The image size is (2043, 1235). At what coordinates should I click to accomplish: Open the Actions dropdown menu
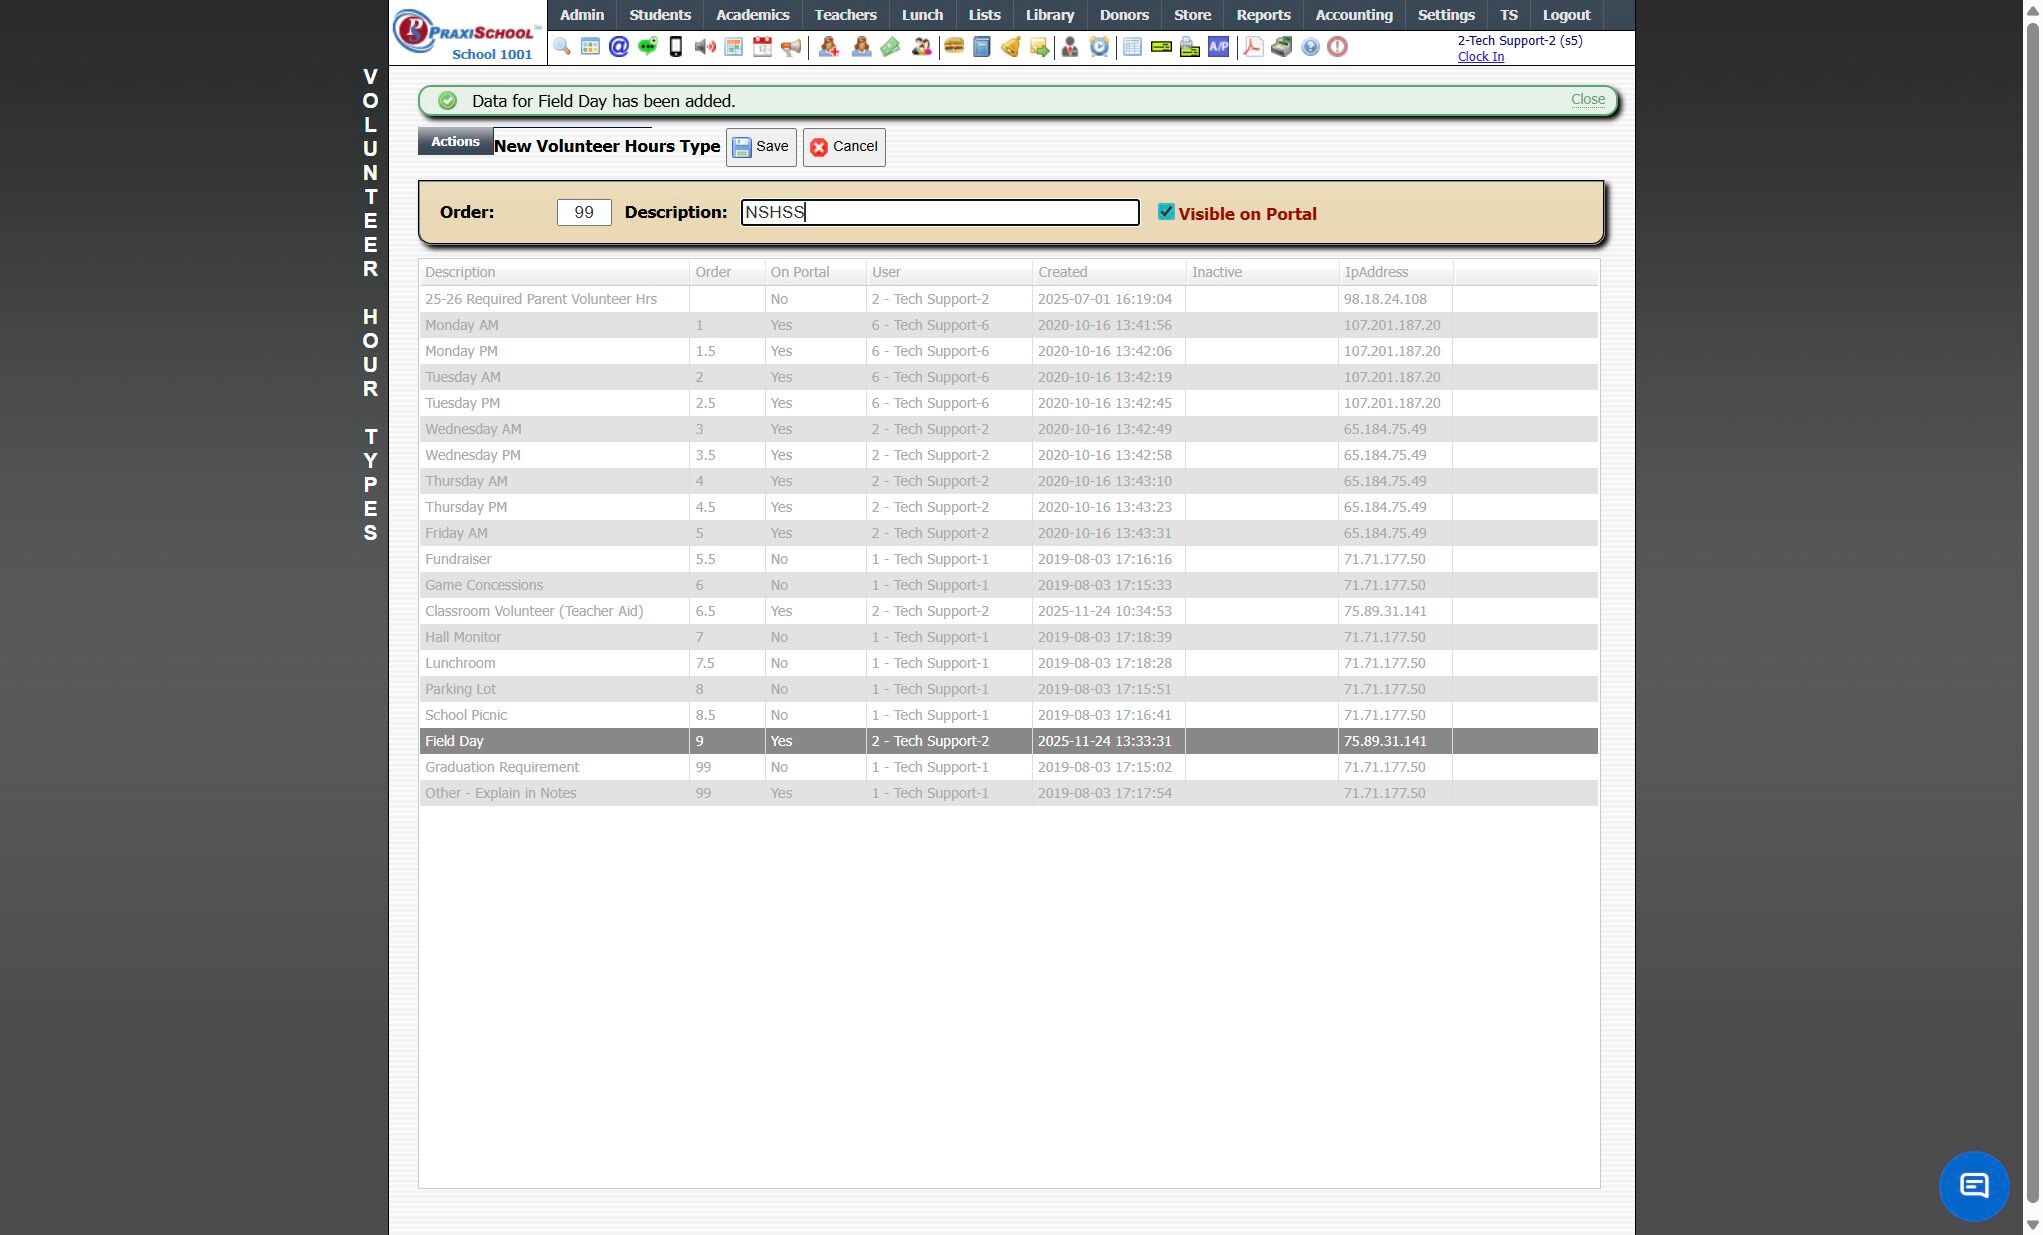point(455,142)
